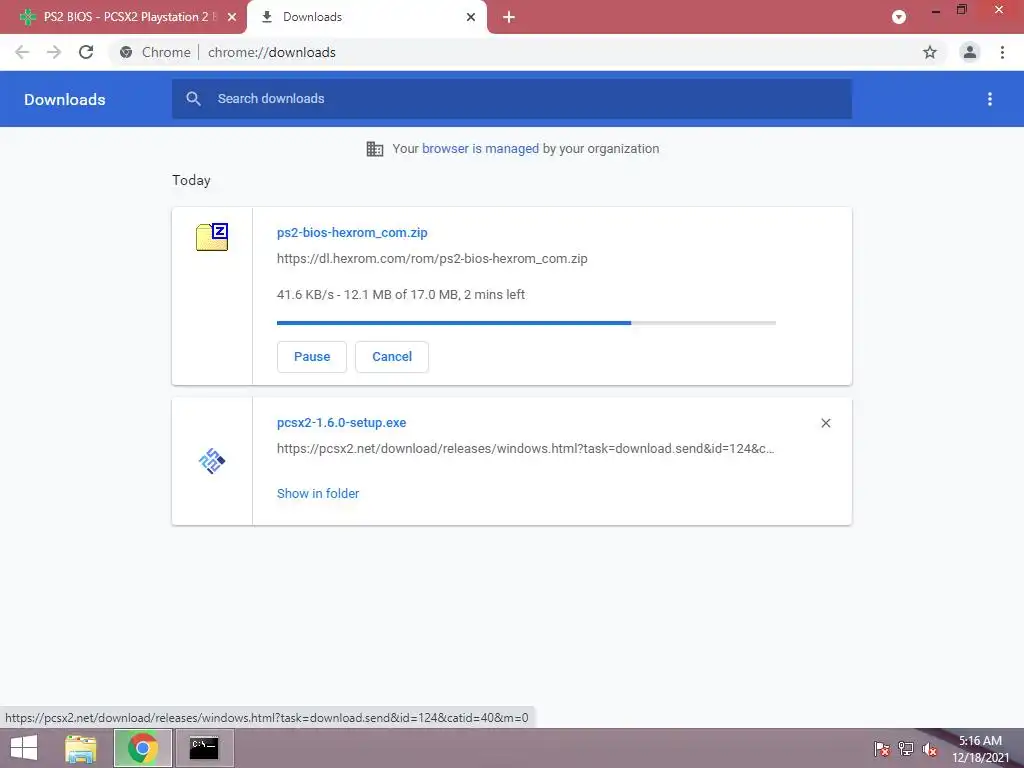The height and width of the screenshot is (768, 1024).
Task: Reload the downloads page
Action: pyautogui.click(x=86, y=52)
